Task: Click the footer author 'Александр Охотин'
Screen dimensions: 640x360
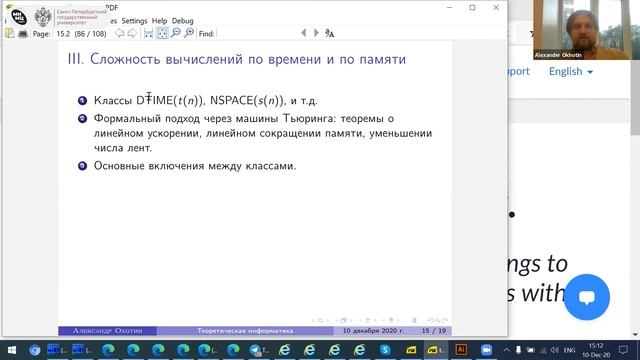Action: coord(107,331)
